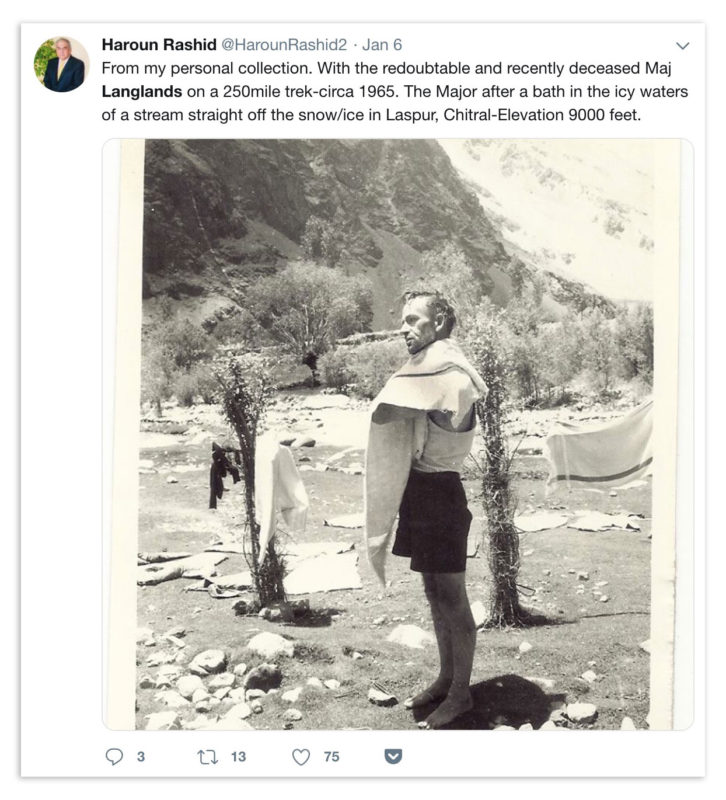Image resolution: width=726 pixels, height=800 pixels.
Task: Retweet this post using the retweet icon
Action: pos(208,756)
